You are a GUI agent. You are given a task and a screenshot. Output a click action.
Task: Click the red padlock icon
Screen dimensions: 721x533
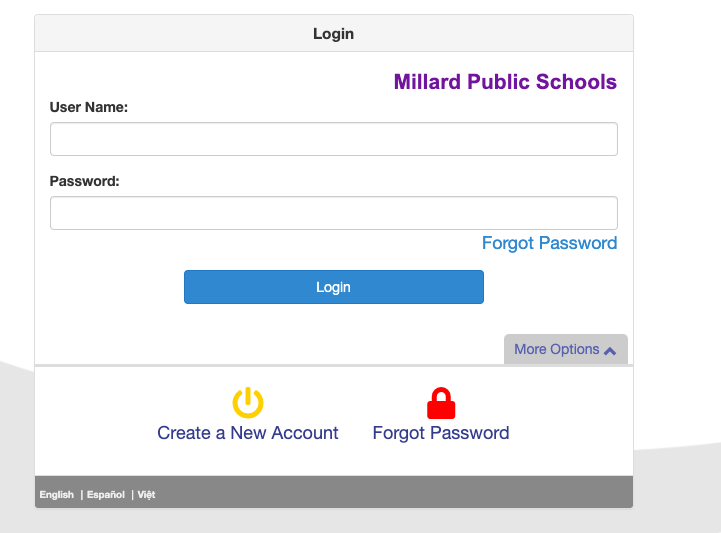(441, 403)
